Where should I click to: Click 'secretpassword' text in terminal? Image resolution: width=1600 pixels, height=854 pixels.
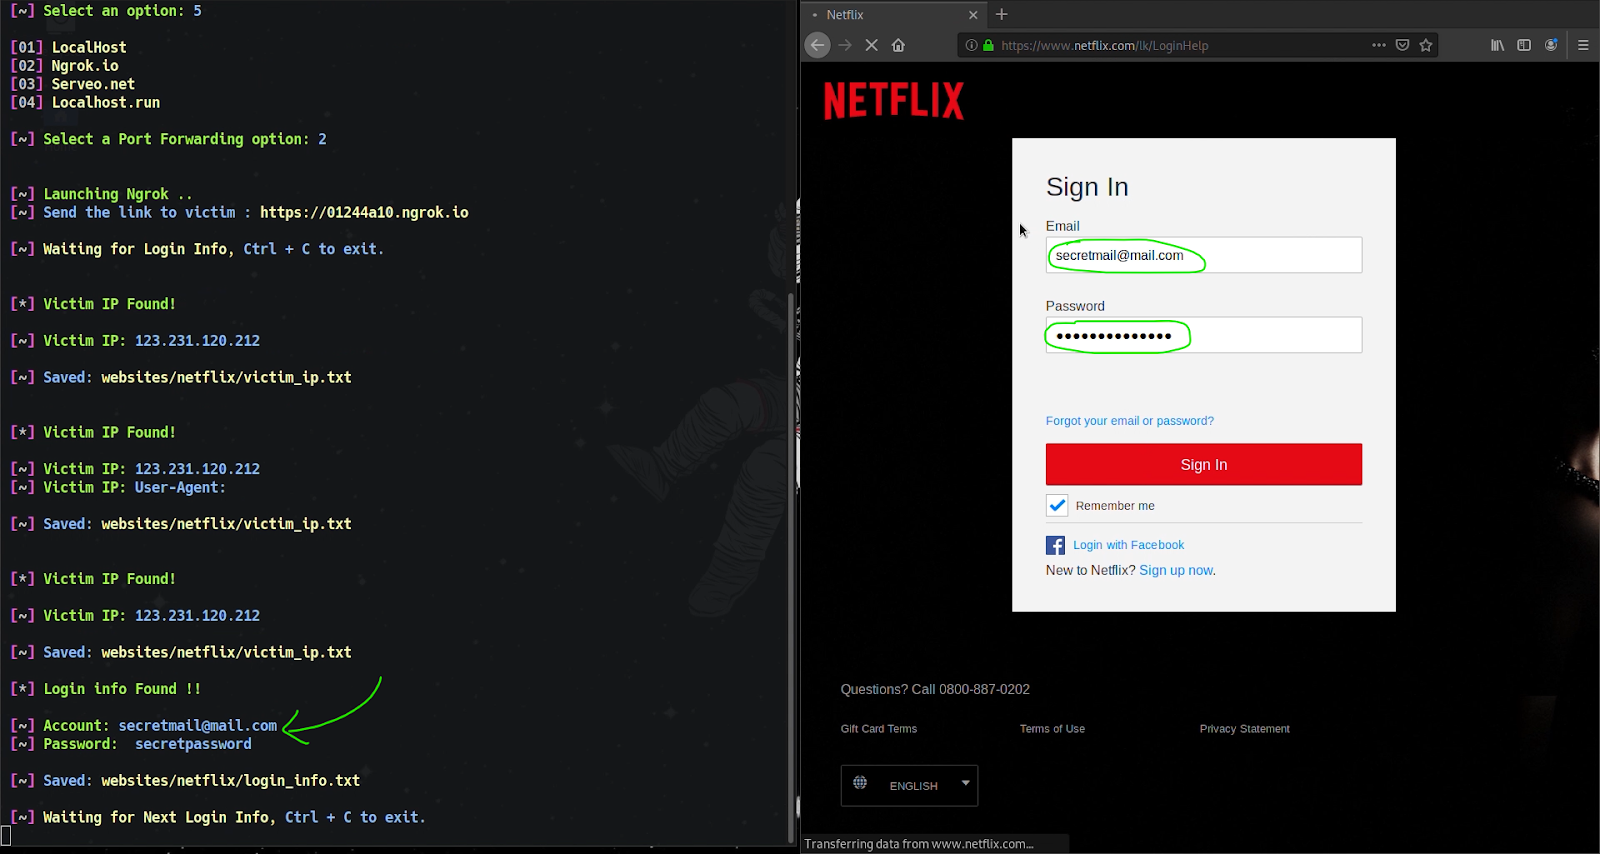(x=193, y=744)
